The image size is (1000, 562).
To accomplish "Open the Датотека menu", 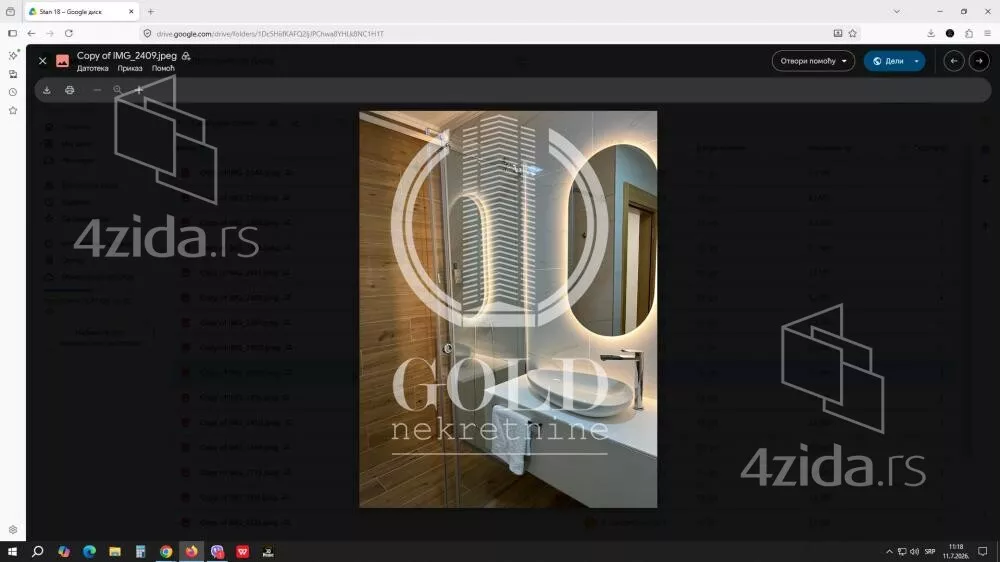I will click(92, 68).
